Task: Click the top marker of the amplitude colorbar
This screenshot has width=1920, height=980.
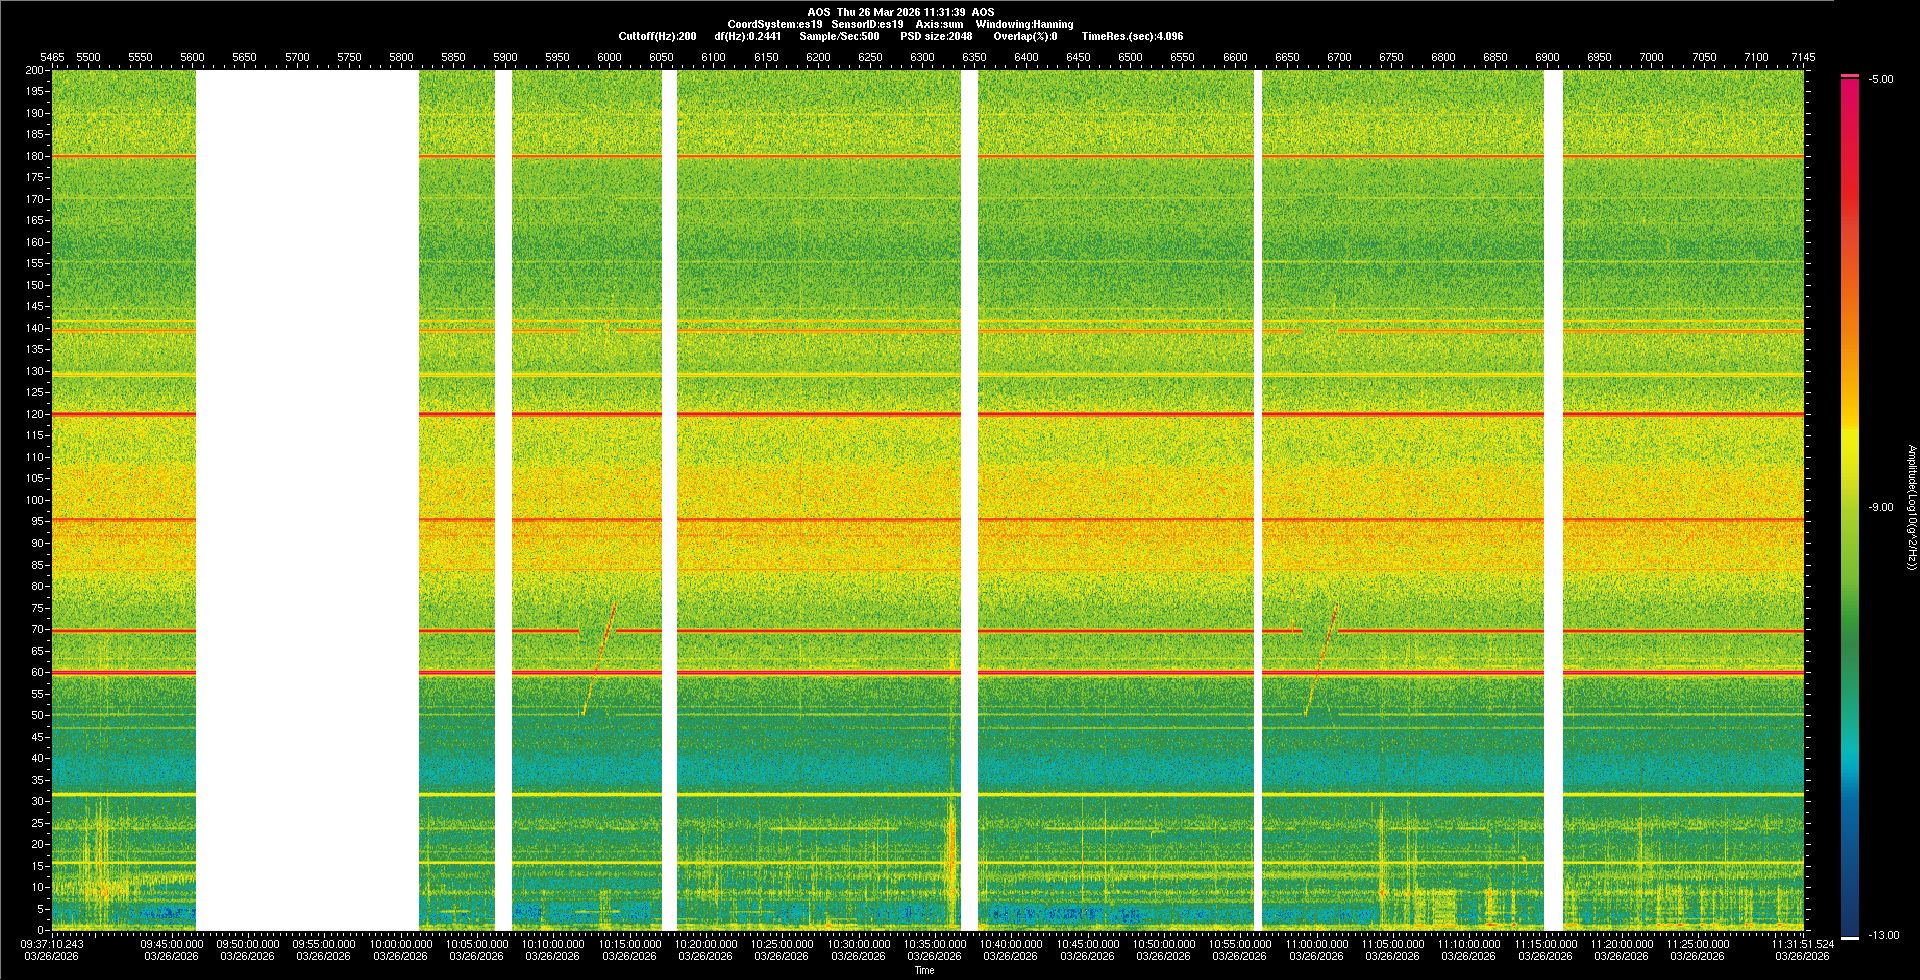Action: pos(1849,76)
